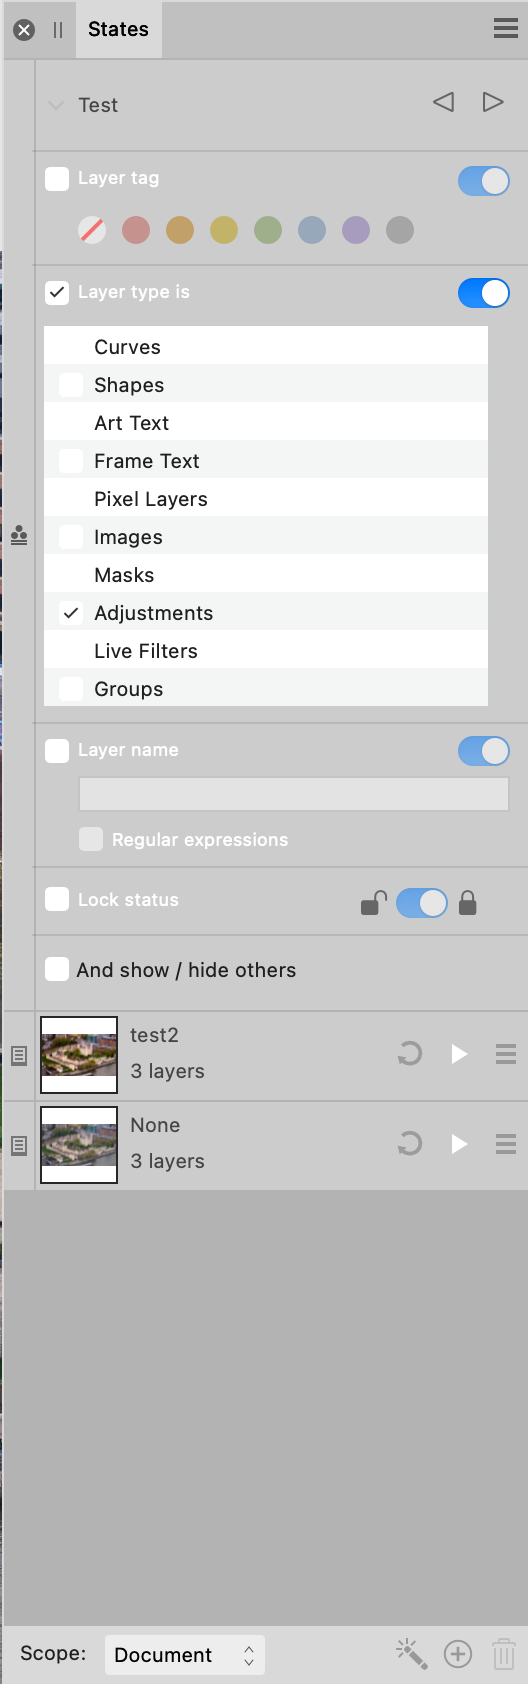The height and width of the screenshot is (1684, 528).
Task: Click the locked padlock icon
Action: [467, 903]
